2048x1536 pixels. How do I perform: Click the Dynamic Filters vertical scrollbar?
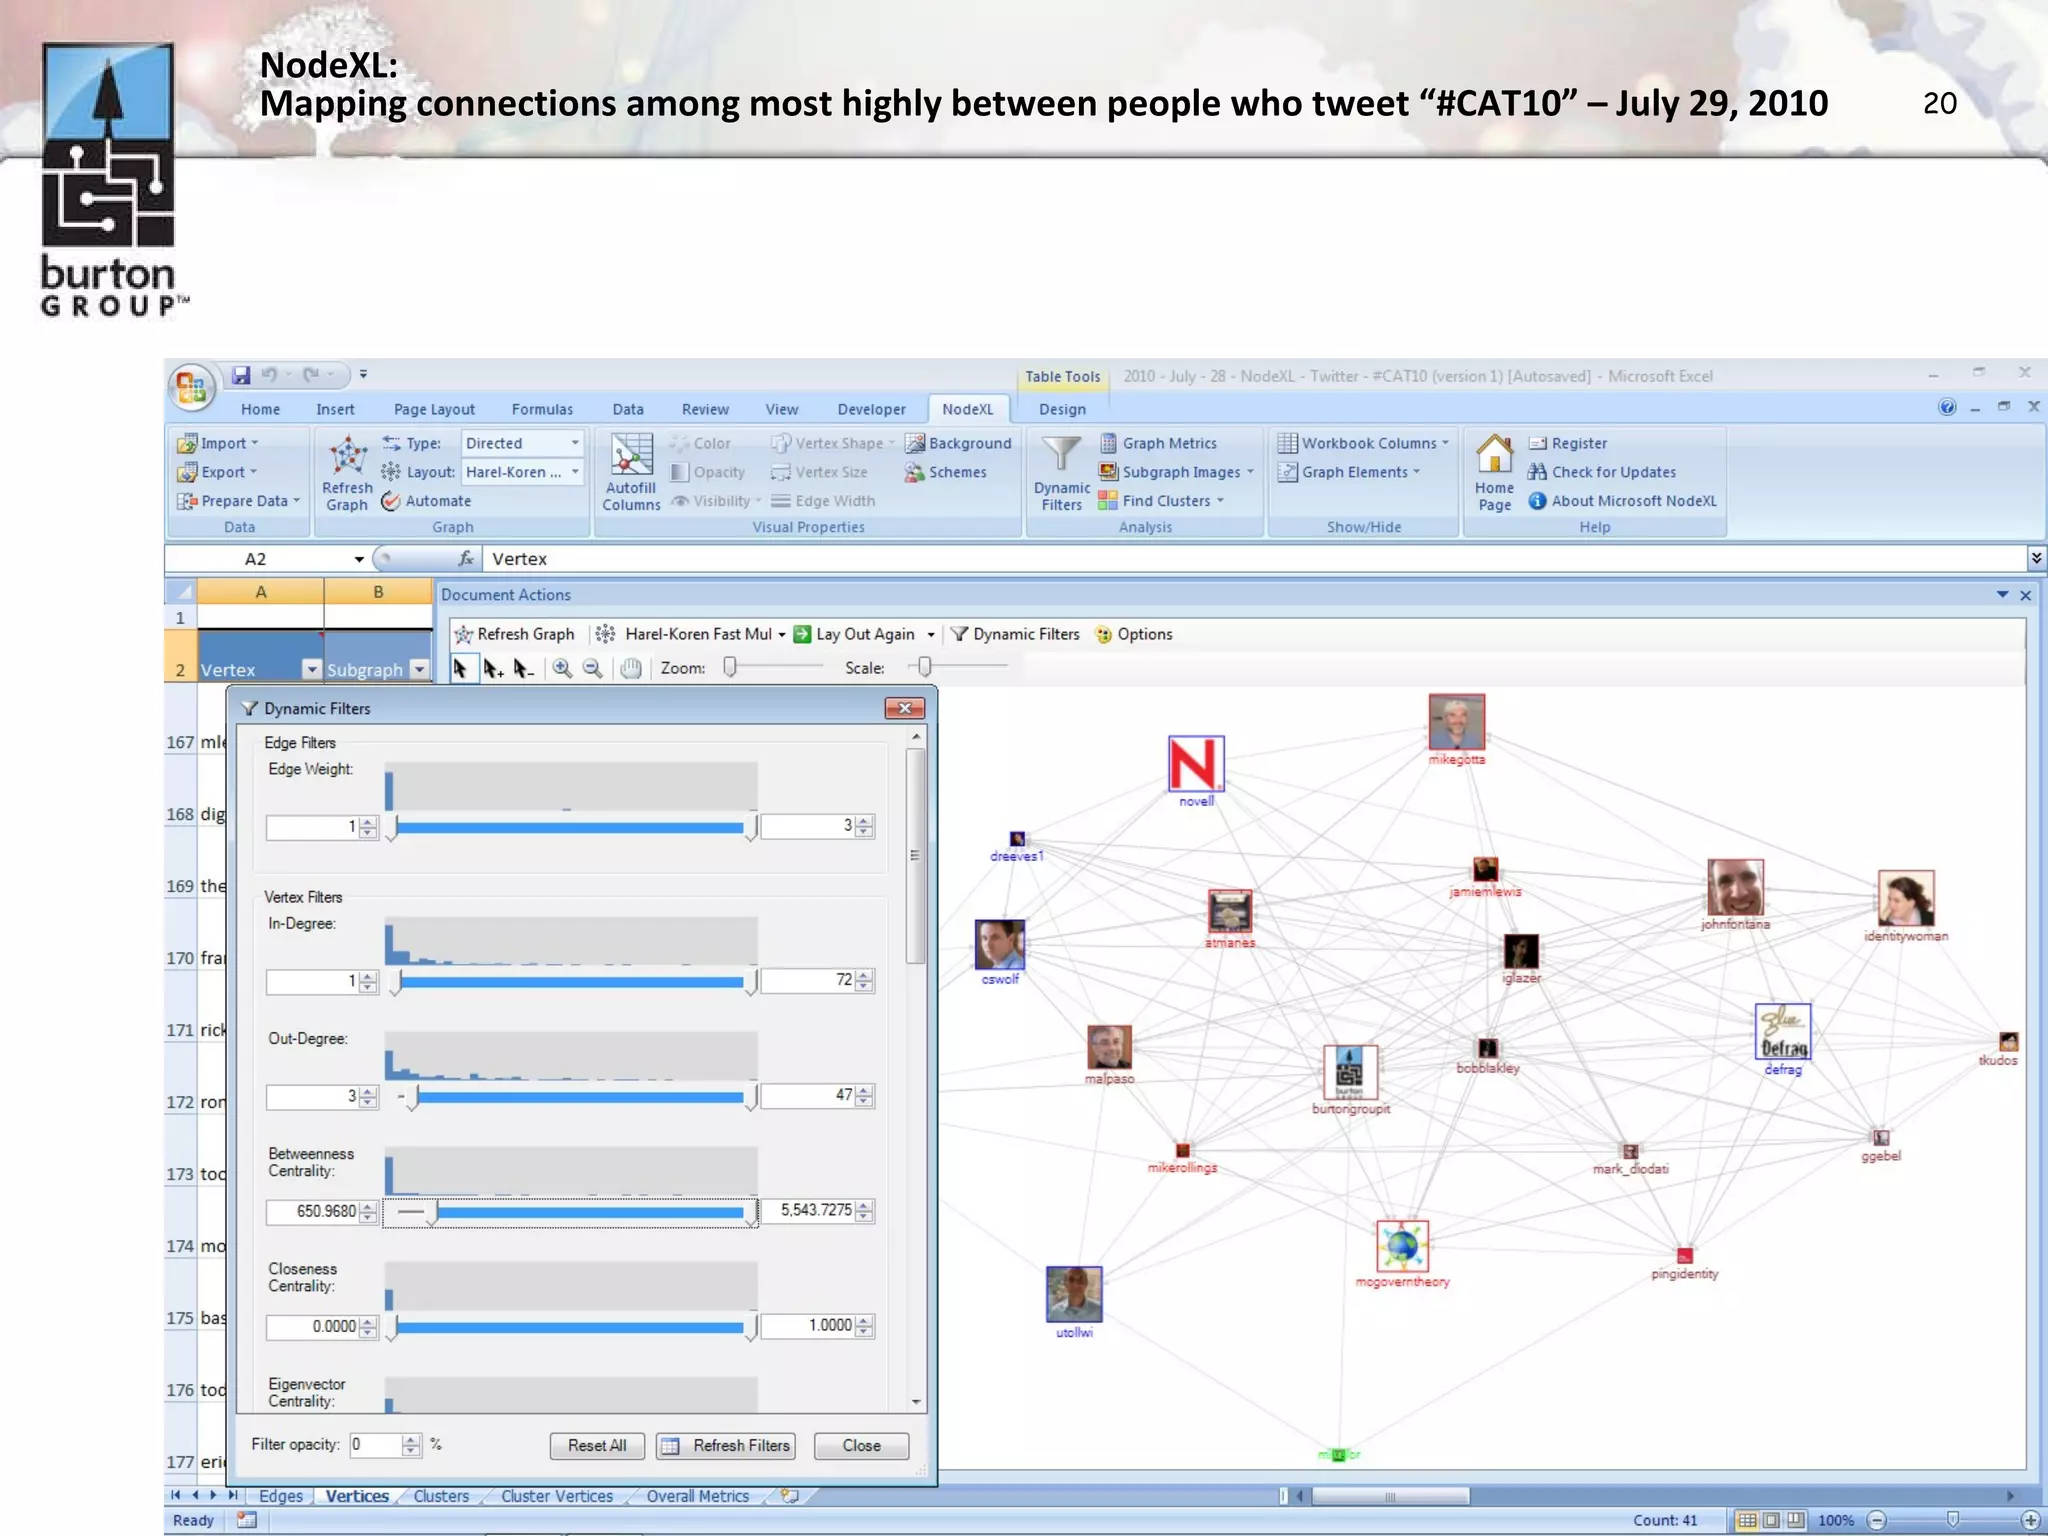click(915, 1068)
